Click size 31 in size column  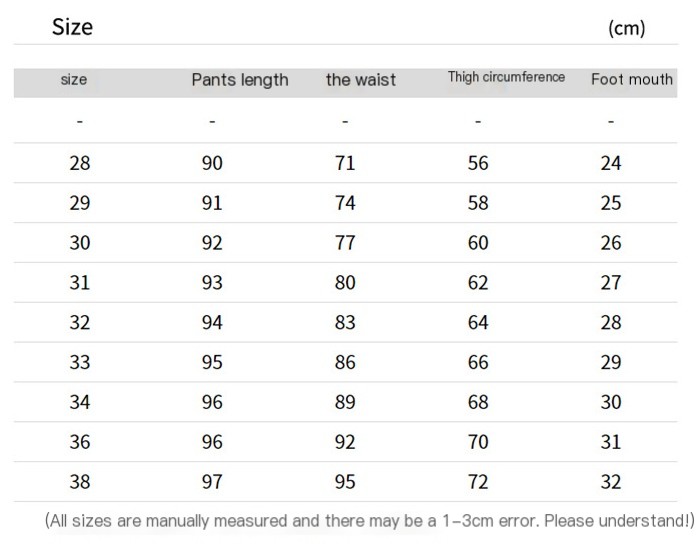80,283
